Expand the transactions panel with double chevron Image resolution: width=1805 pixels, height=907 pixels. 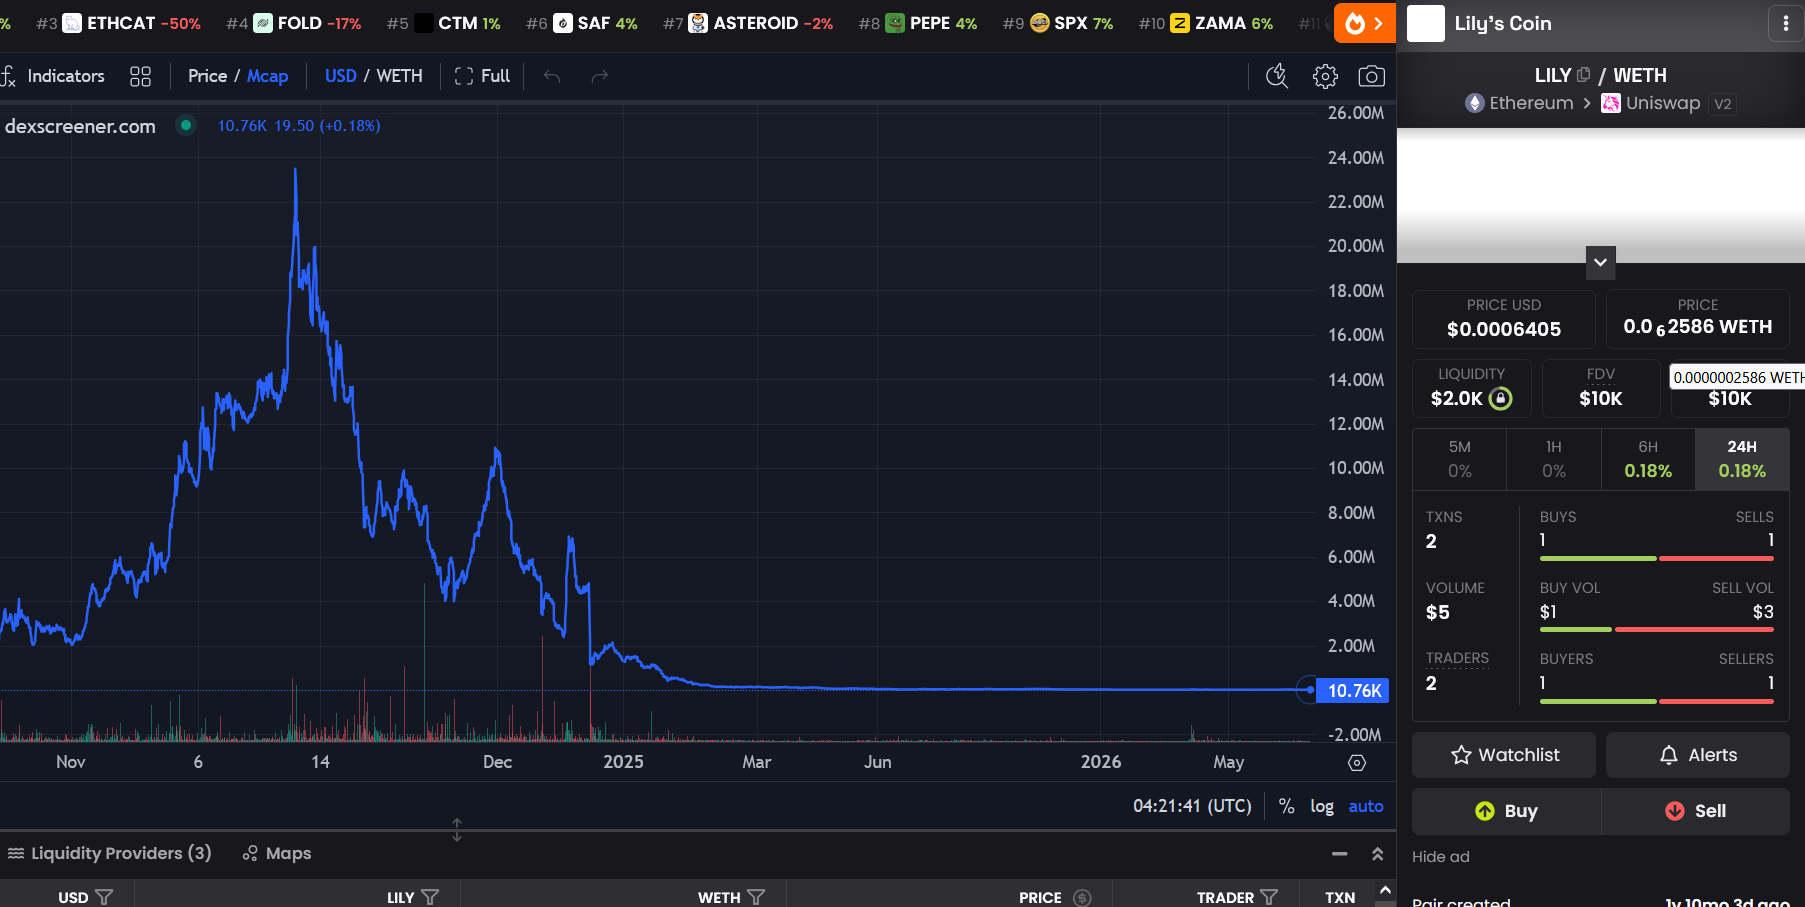point(1377,854)
